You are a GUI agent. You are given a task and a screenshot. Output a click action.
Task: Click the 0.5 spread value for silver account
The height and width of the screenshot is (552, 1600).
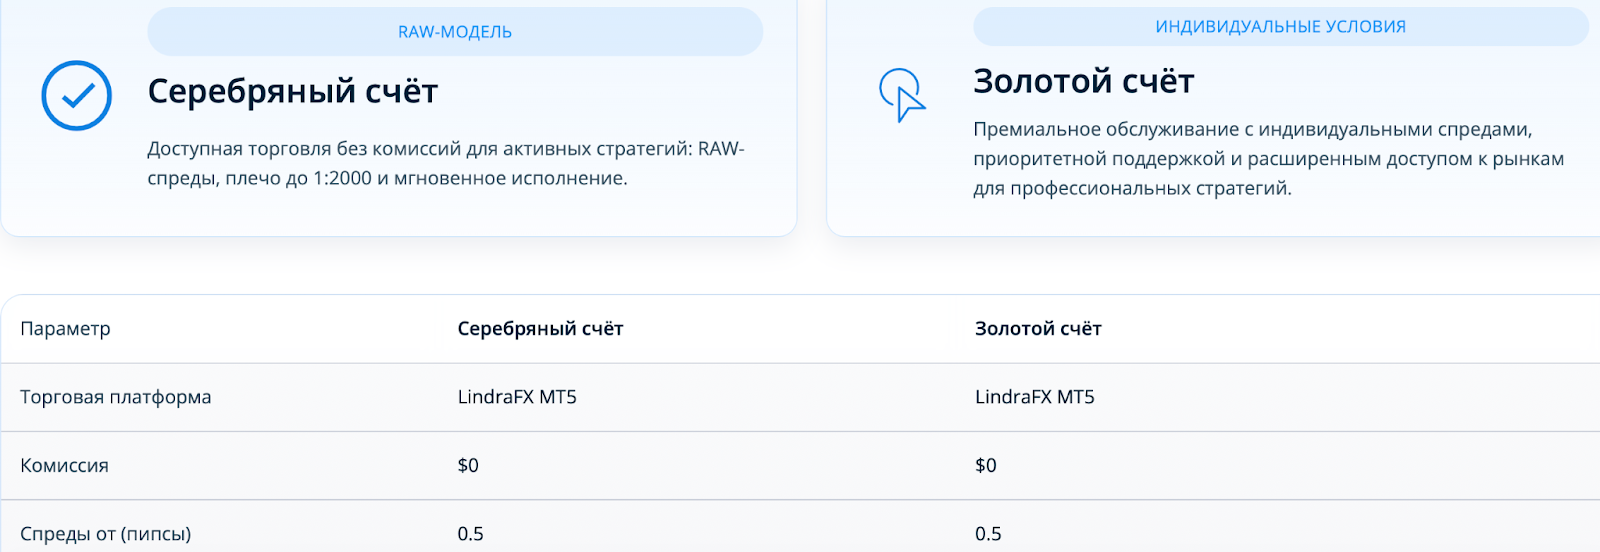(471, 534)
